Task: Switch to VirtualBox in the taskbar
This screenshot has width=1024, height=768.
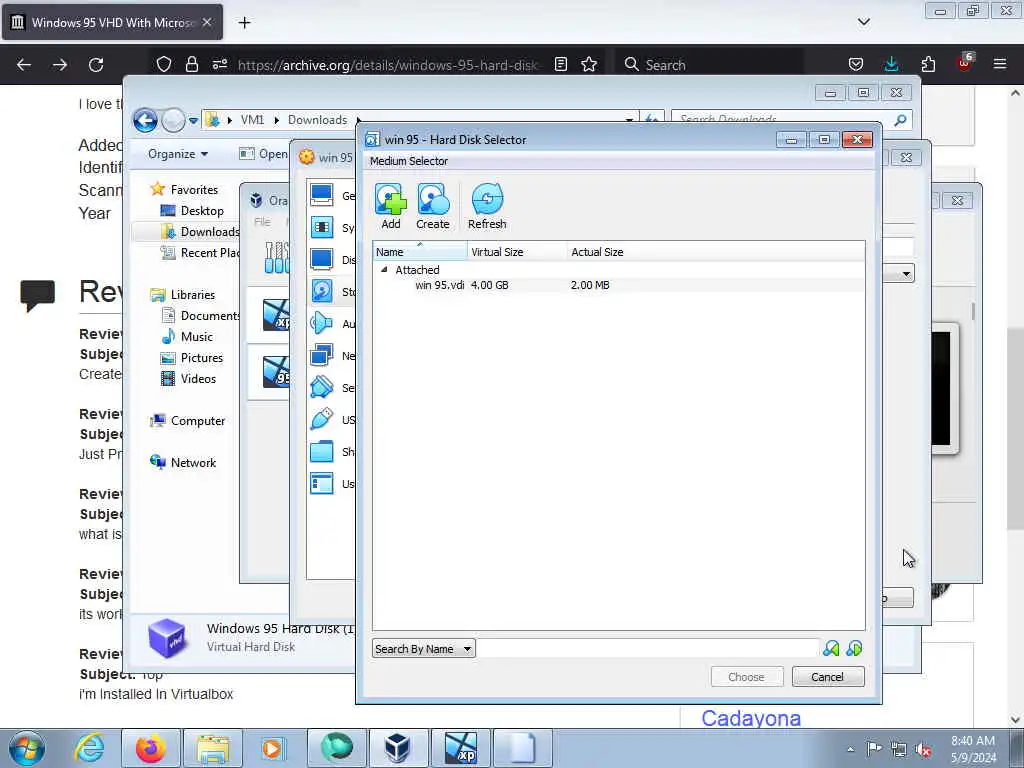Action: pos(397,748)
